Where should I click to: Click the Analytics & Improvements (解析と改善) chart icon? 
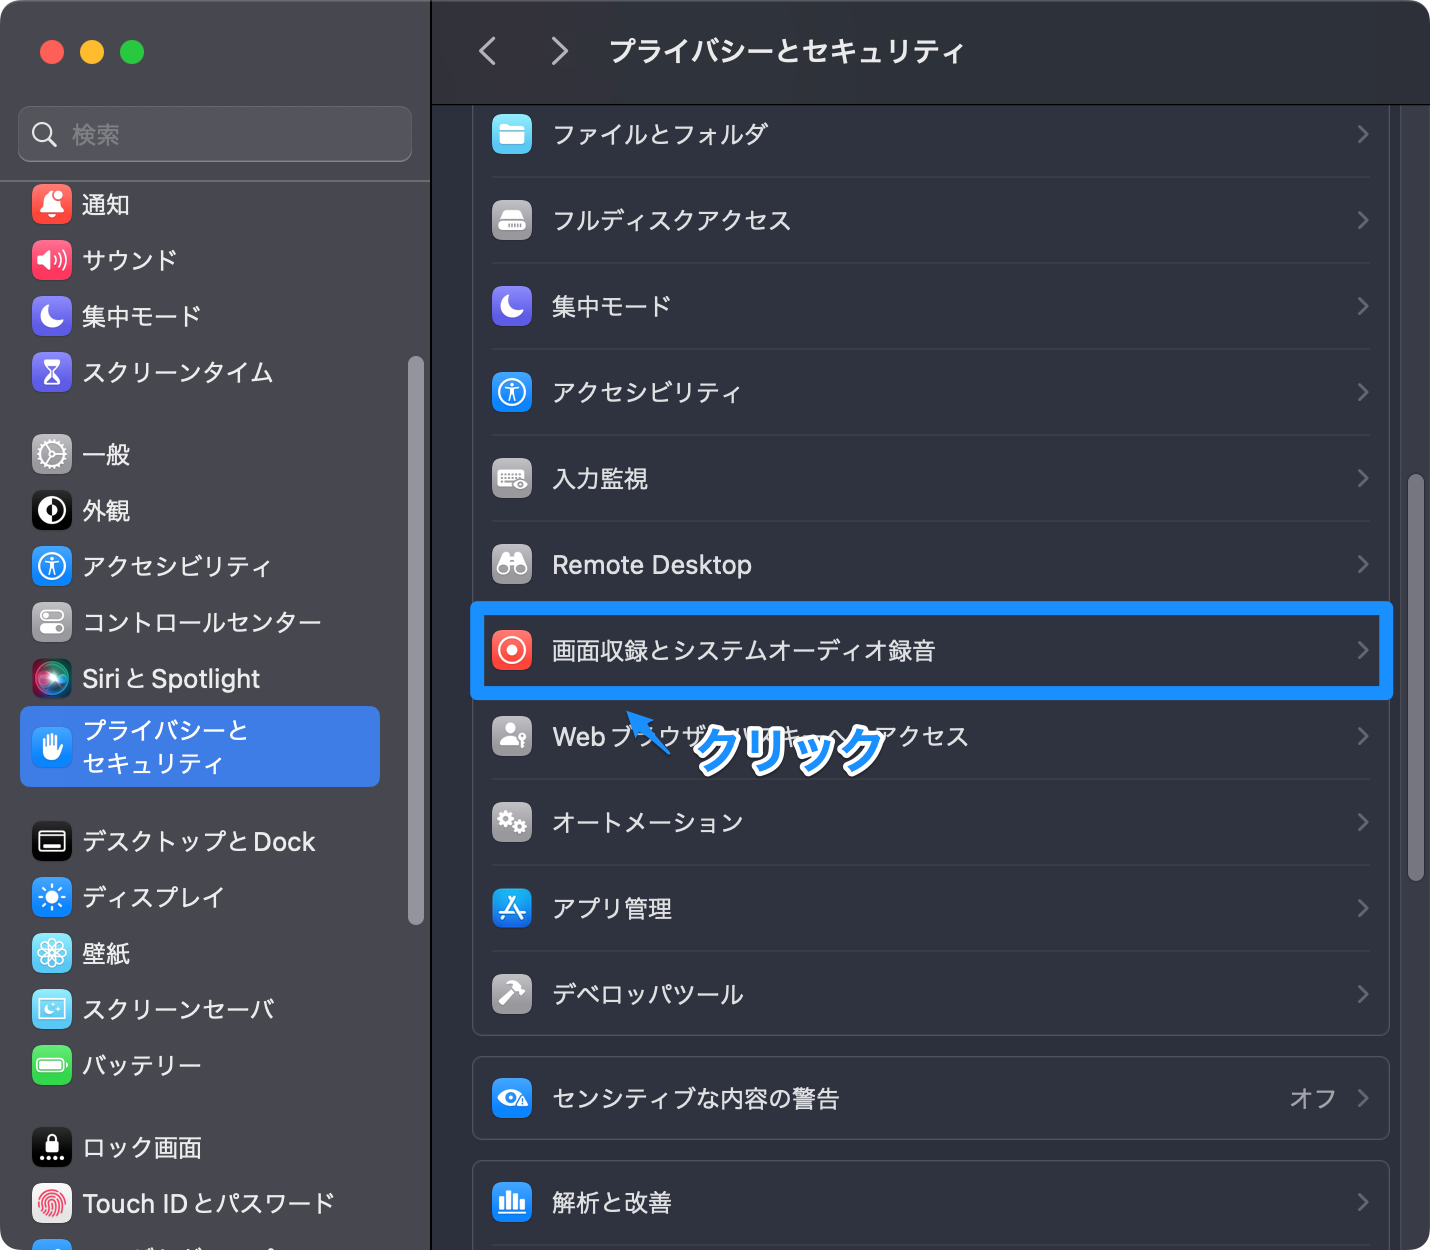tap(512, 1202)
